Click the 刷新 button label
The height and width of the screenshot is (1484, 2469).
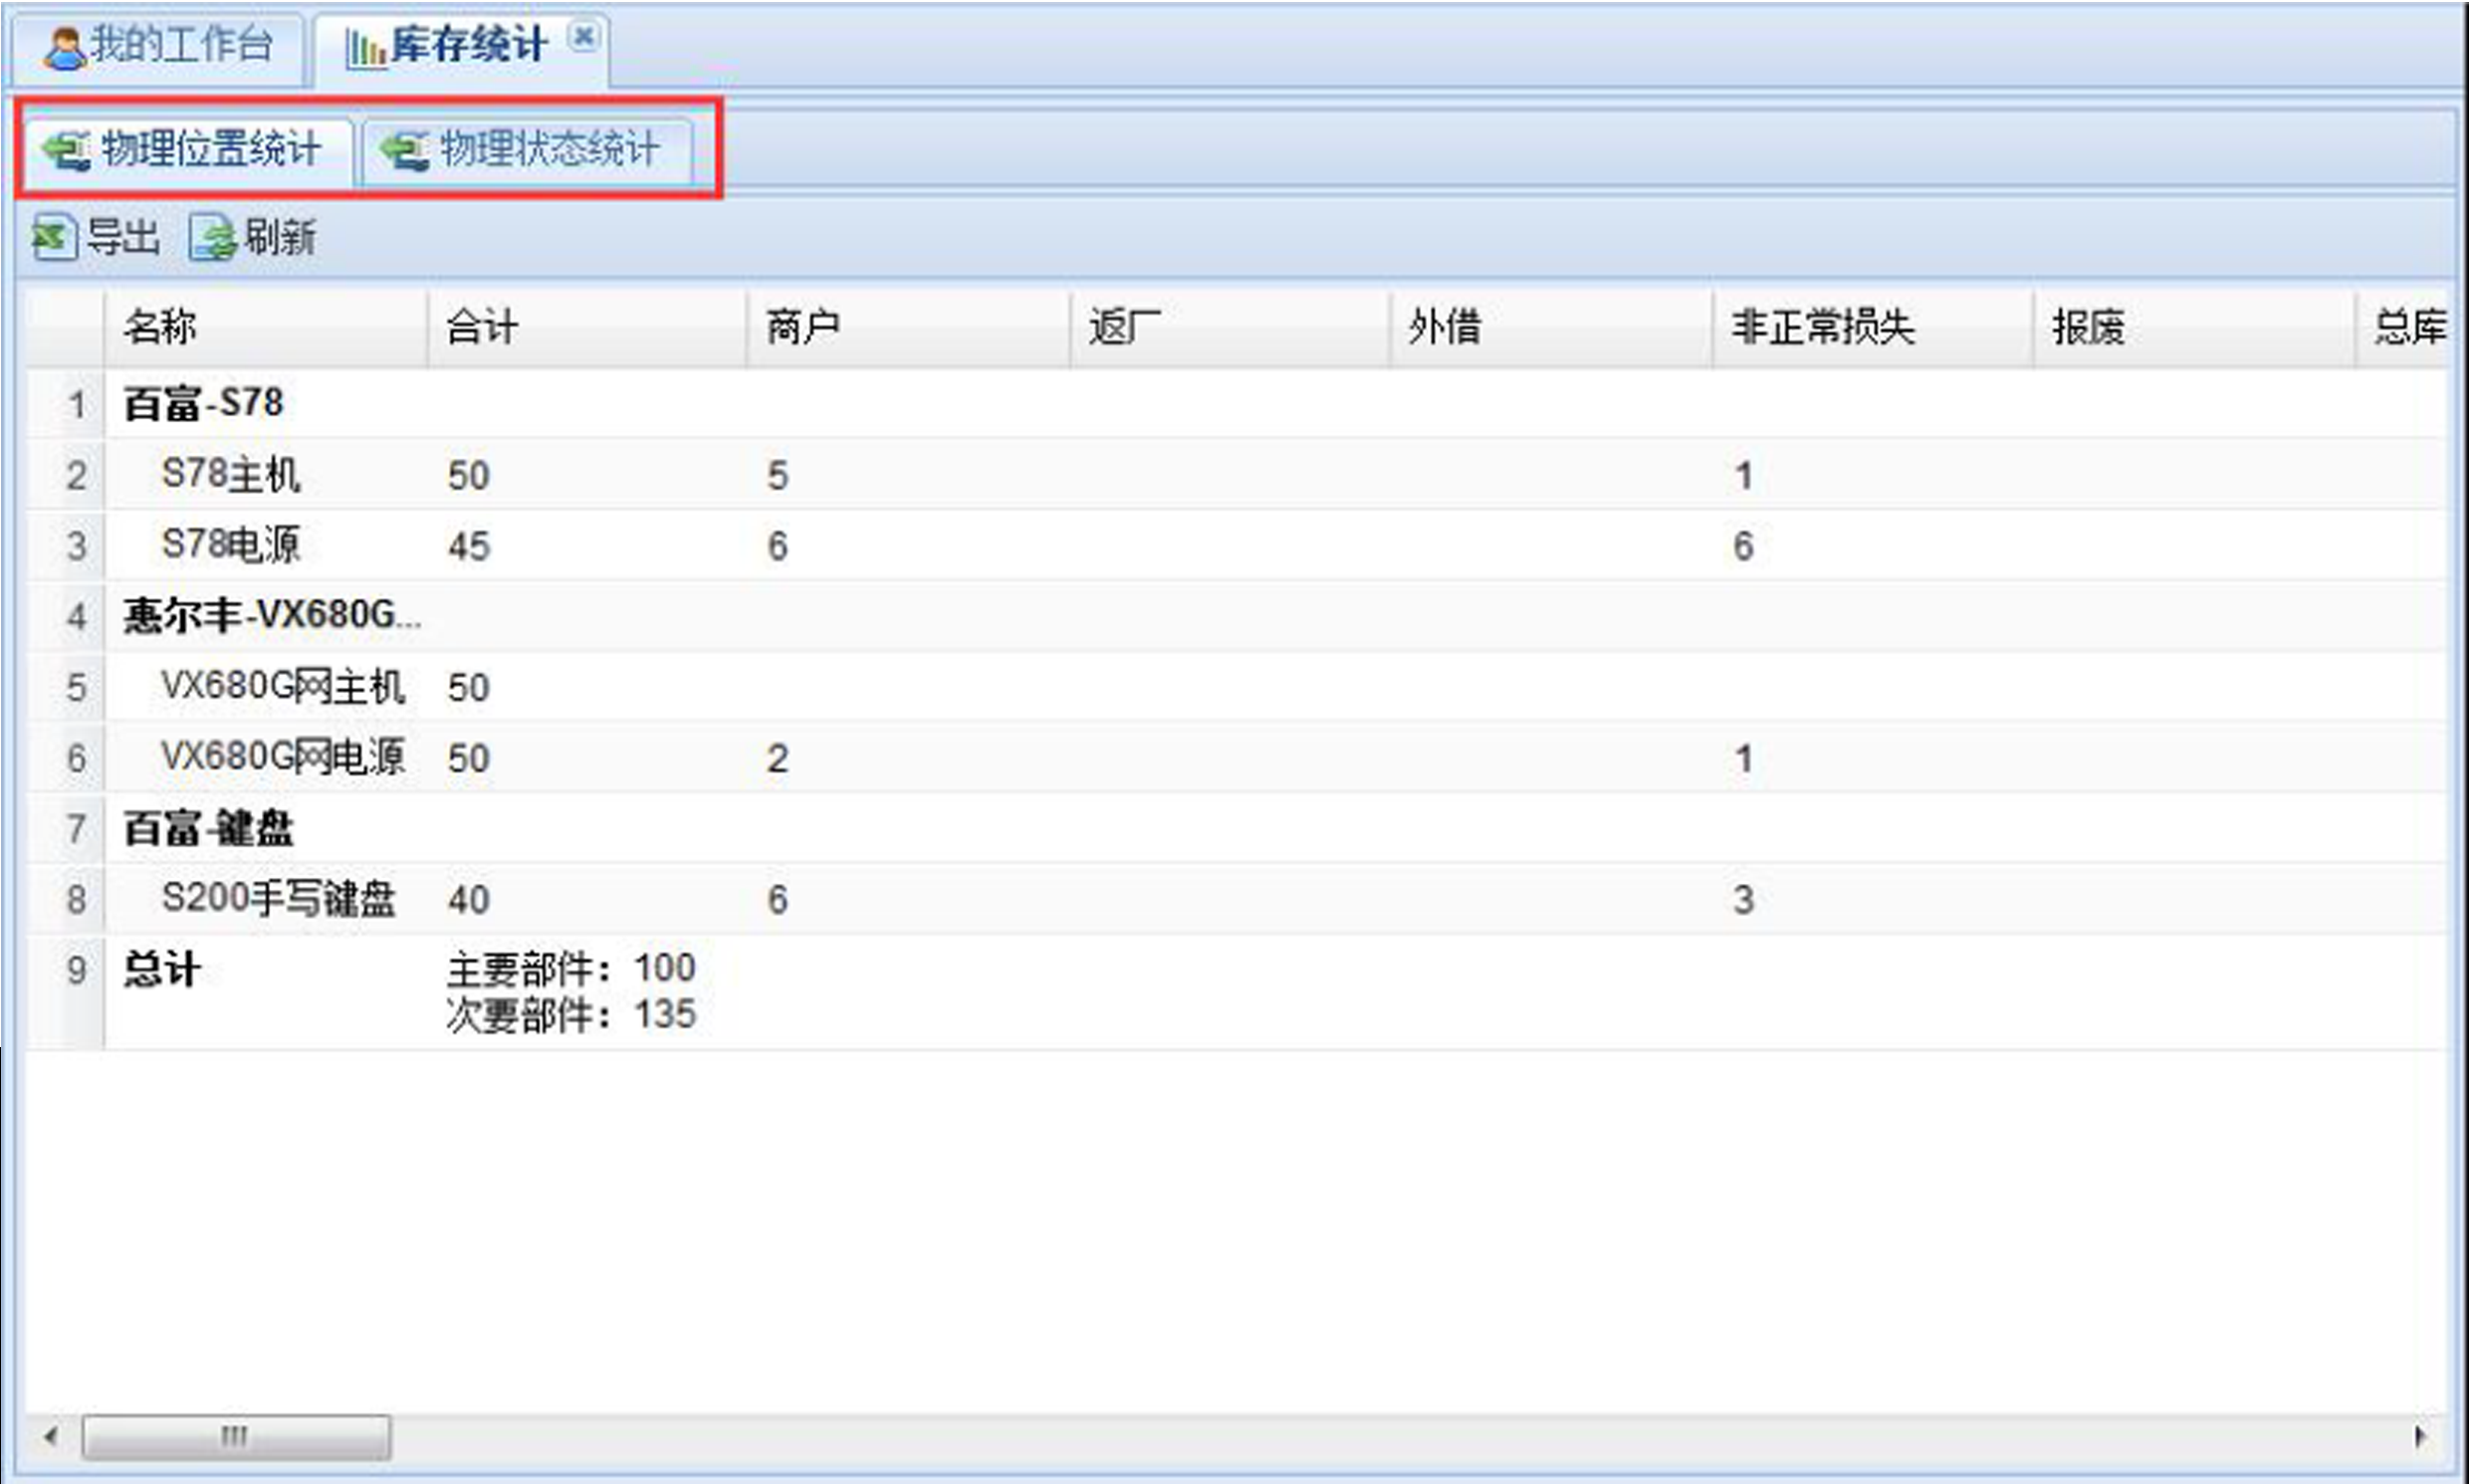[280, 238]
